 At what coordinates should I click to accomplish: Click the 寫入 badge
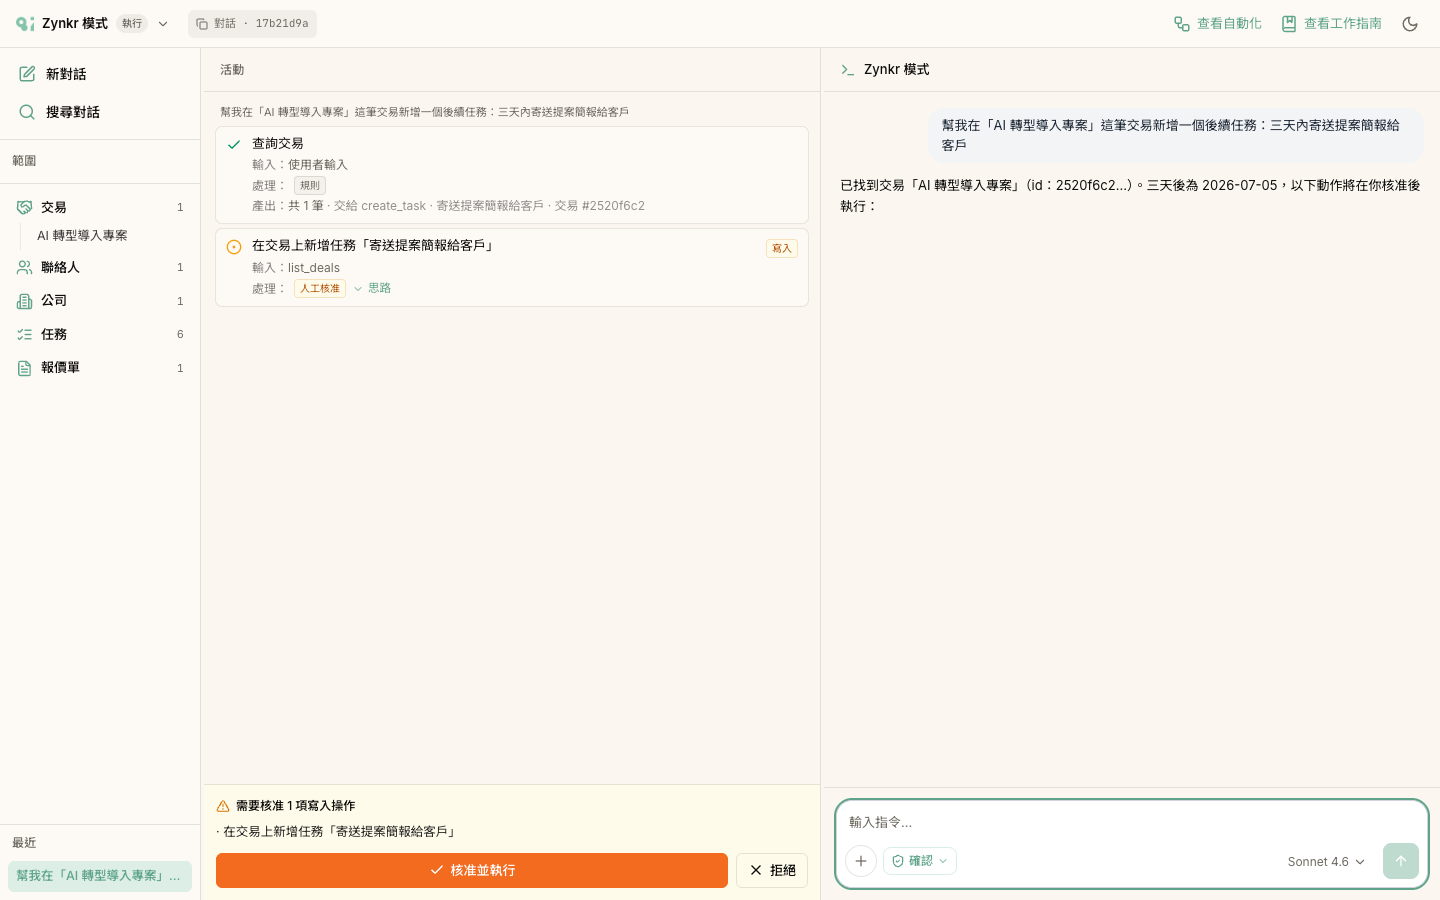782,248
